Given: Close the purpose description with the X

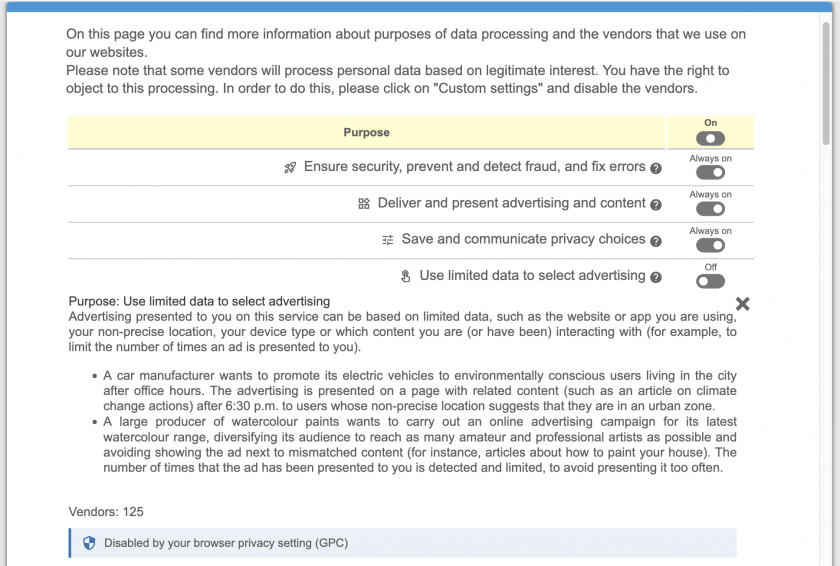Looking at the screenshot, I should 742,304.
